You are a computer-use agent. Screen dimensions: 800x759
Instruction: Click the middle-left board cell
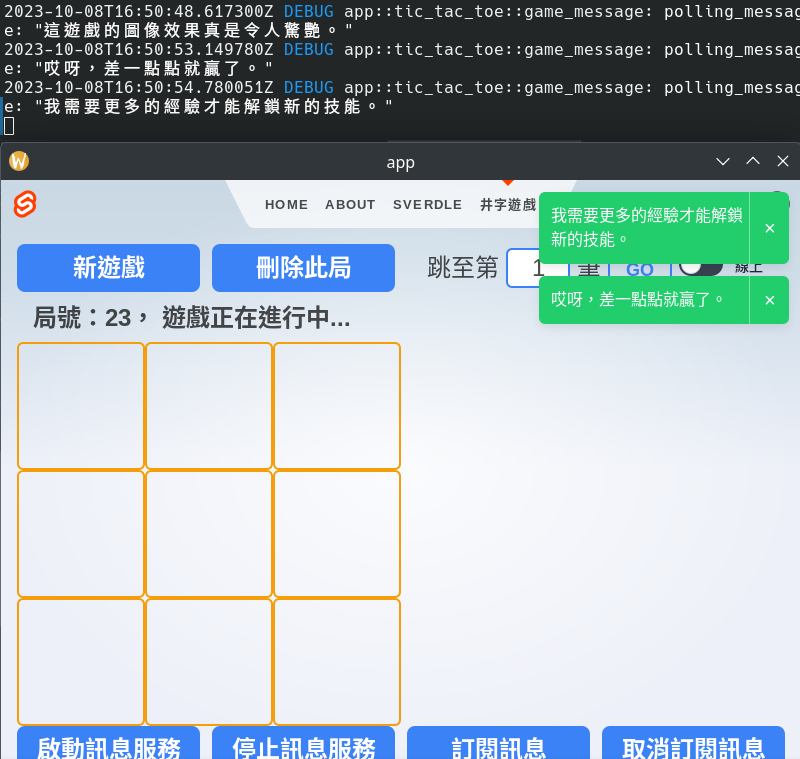point(81,534)
